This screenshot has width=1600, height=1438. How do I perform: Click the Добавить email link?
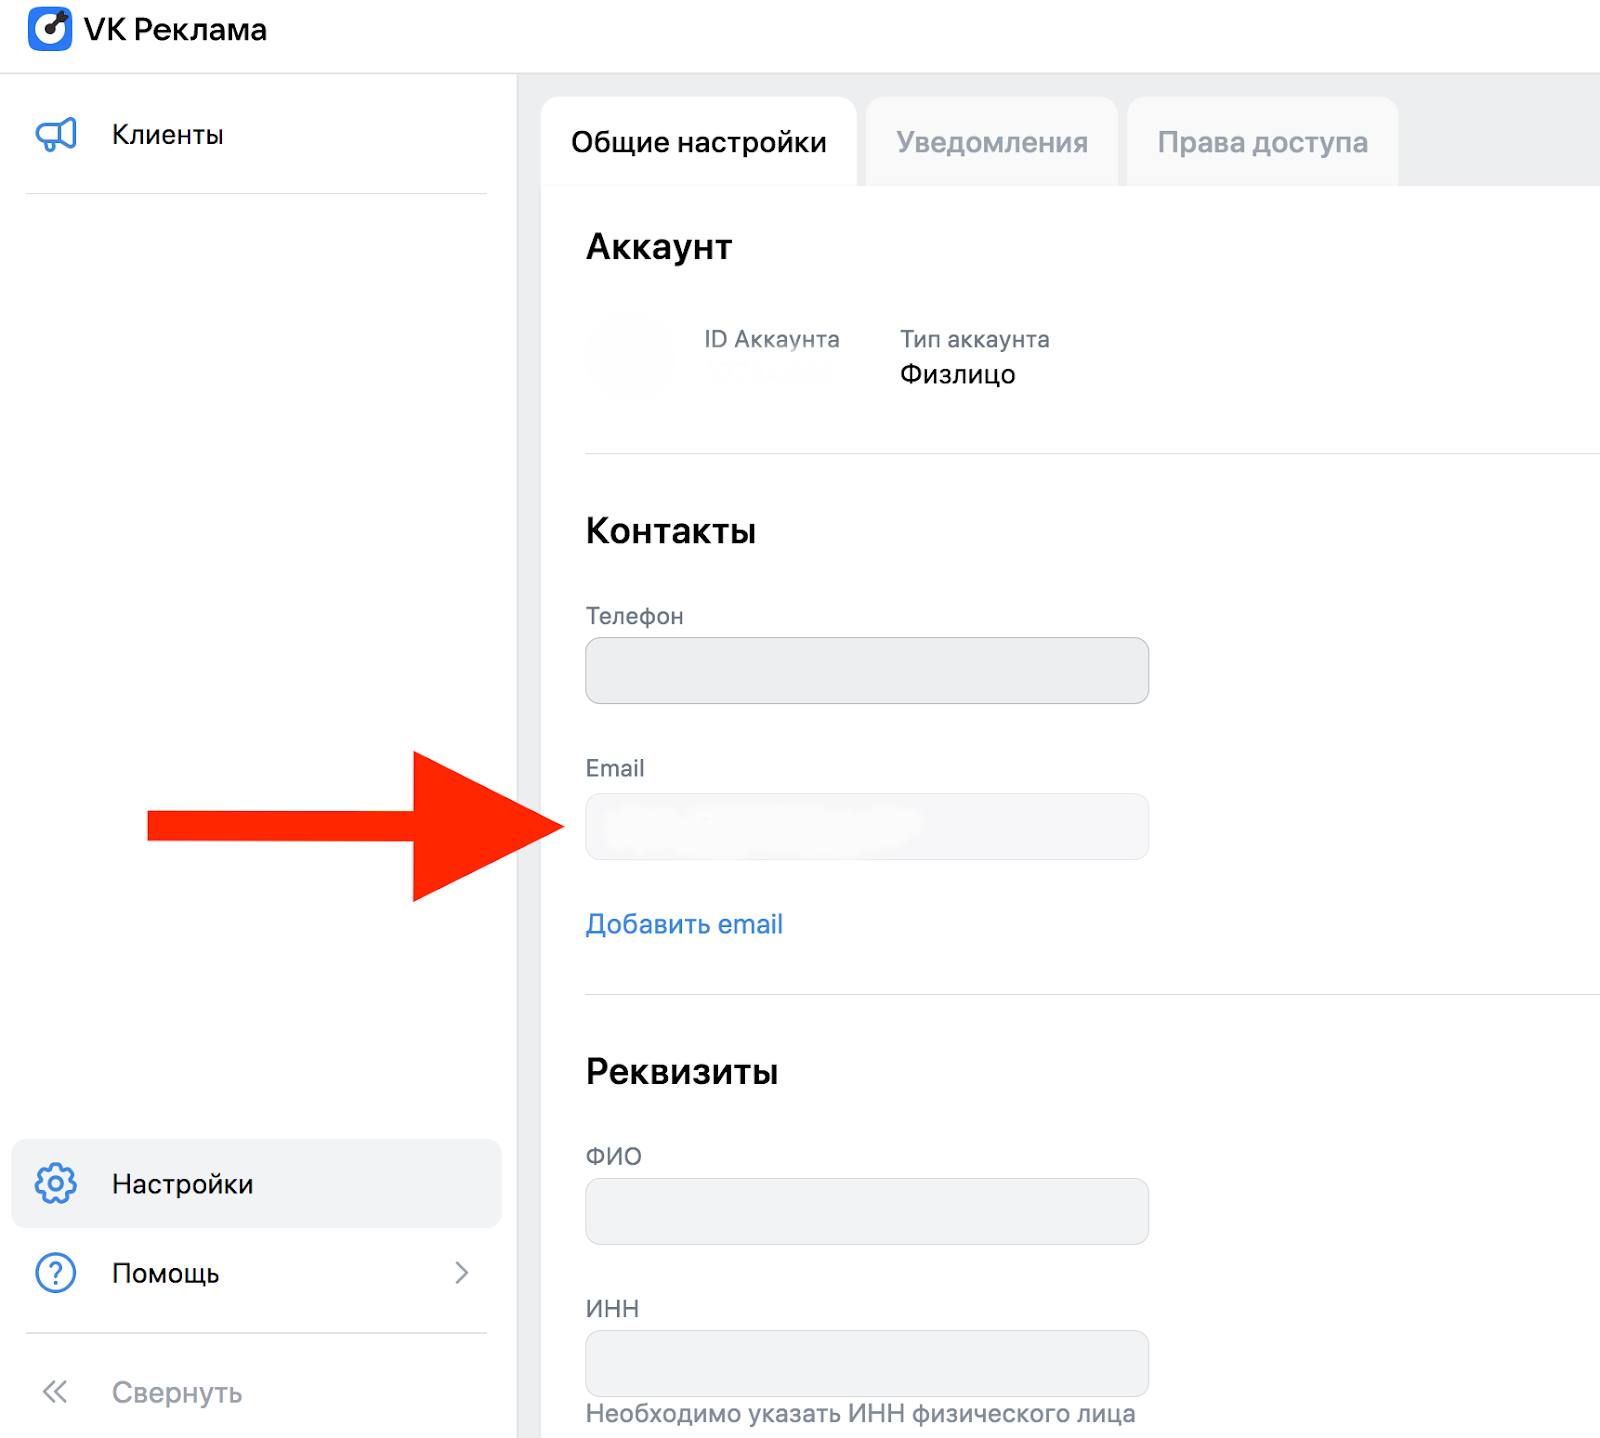[x=684, y=924]
